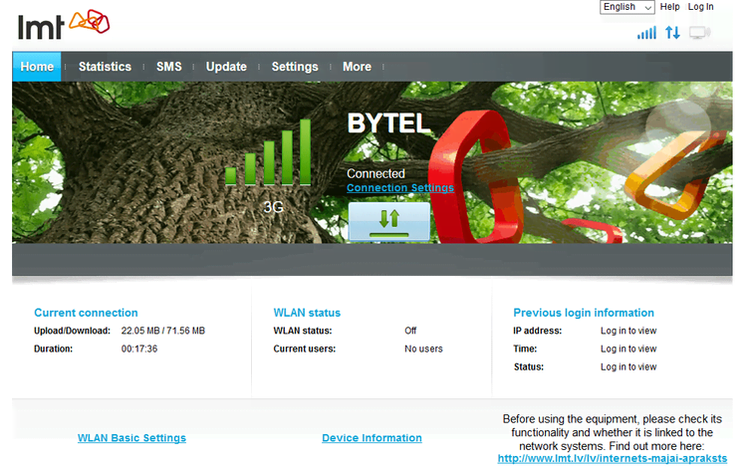750x468 pixels.
Task: Open the English language dropdown
Action: [x=627, y=7]
